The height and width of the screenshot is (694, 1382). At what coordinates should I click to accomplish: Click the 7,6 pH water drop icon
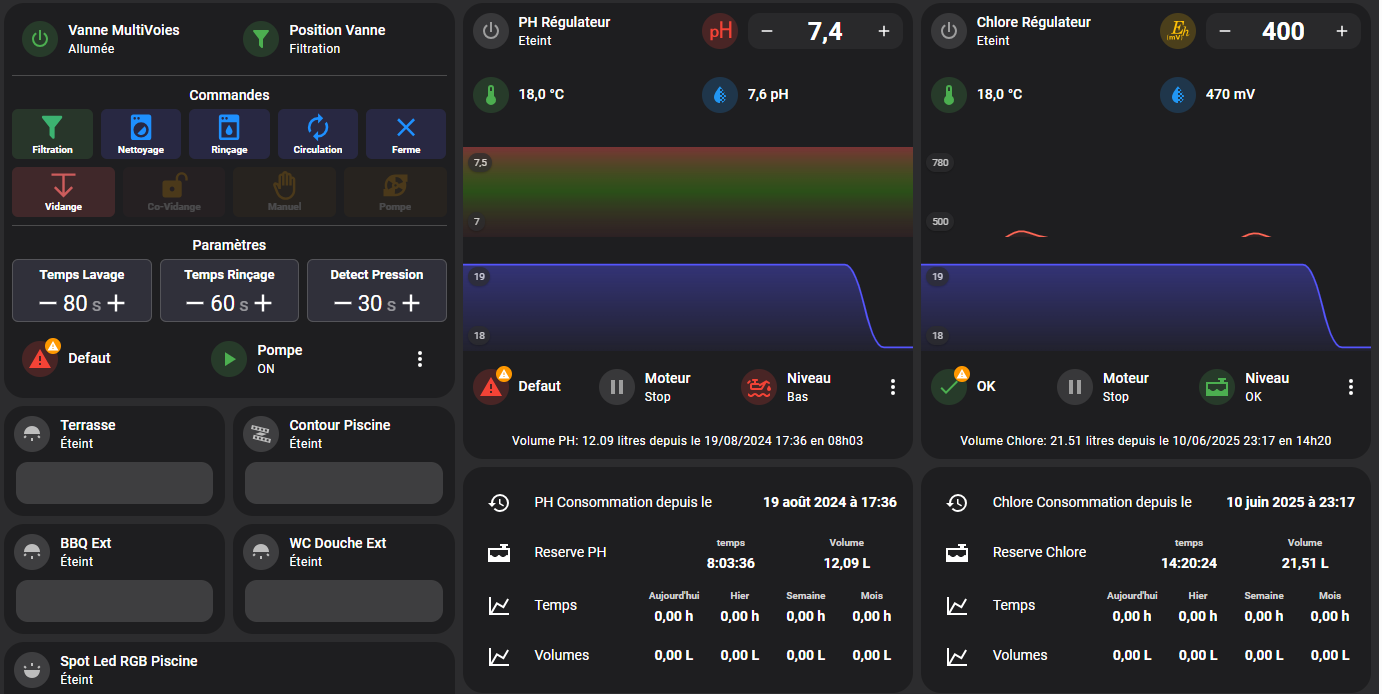(x=720, y=95)
